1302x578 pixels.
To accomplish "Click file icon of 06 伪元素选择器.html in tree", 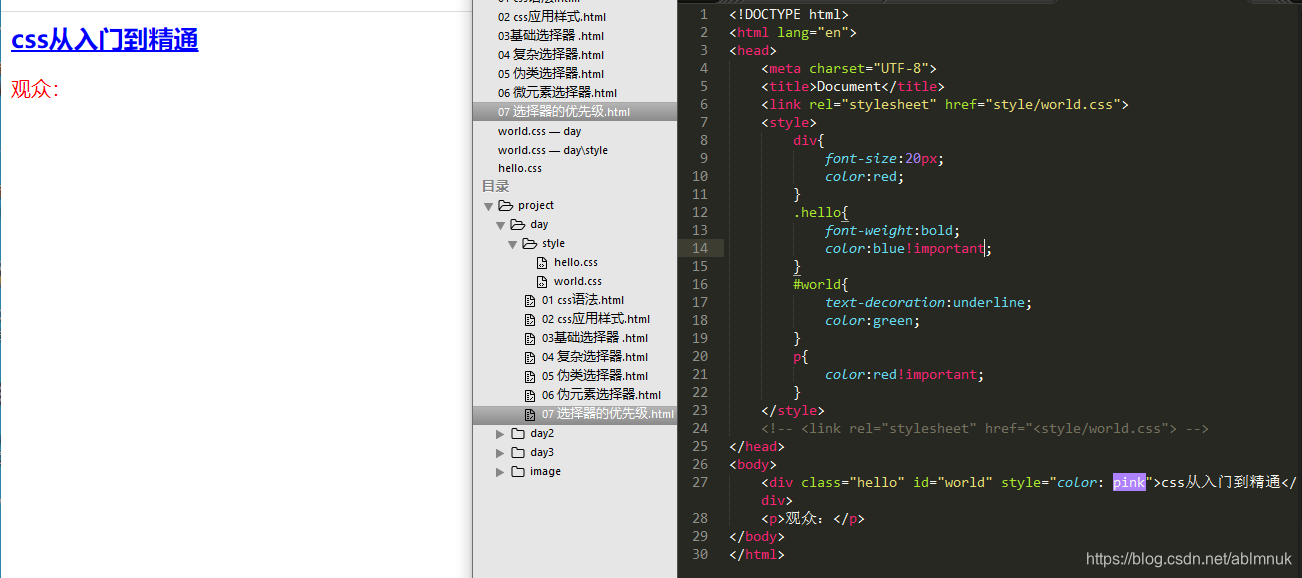I will [x=530, y=395].
